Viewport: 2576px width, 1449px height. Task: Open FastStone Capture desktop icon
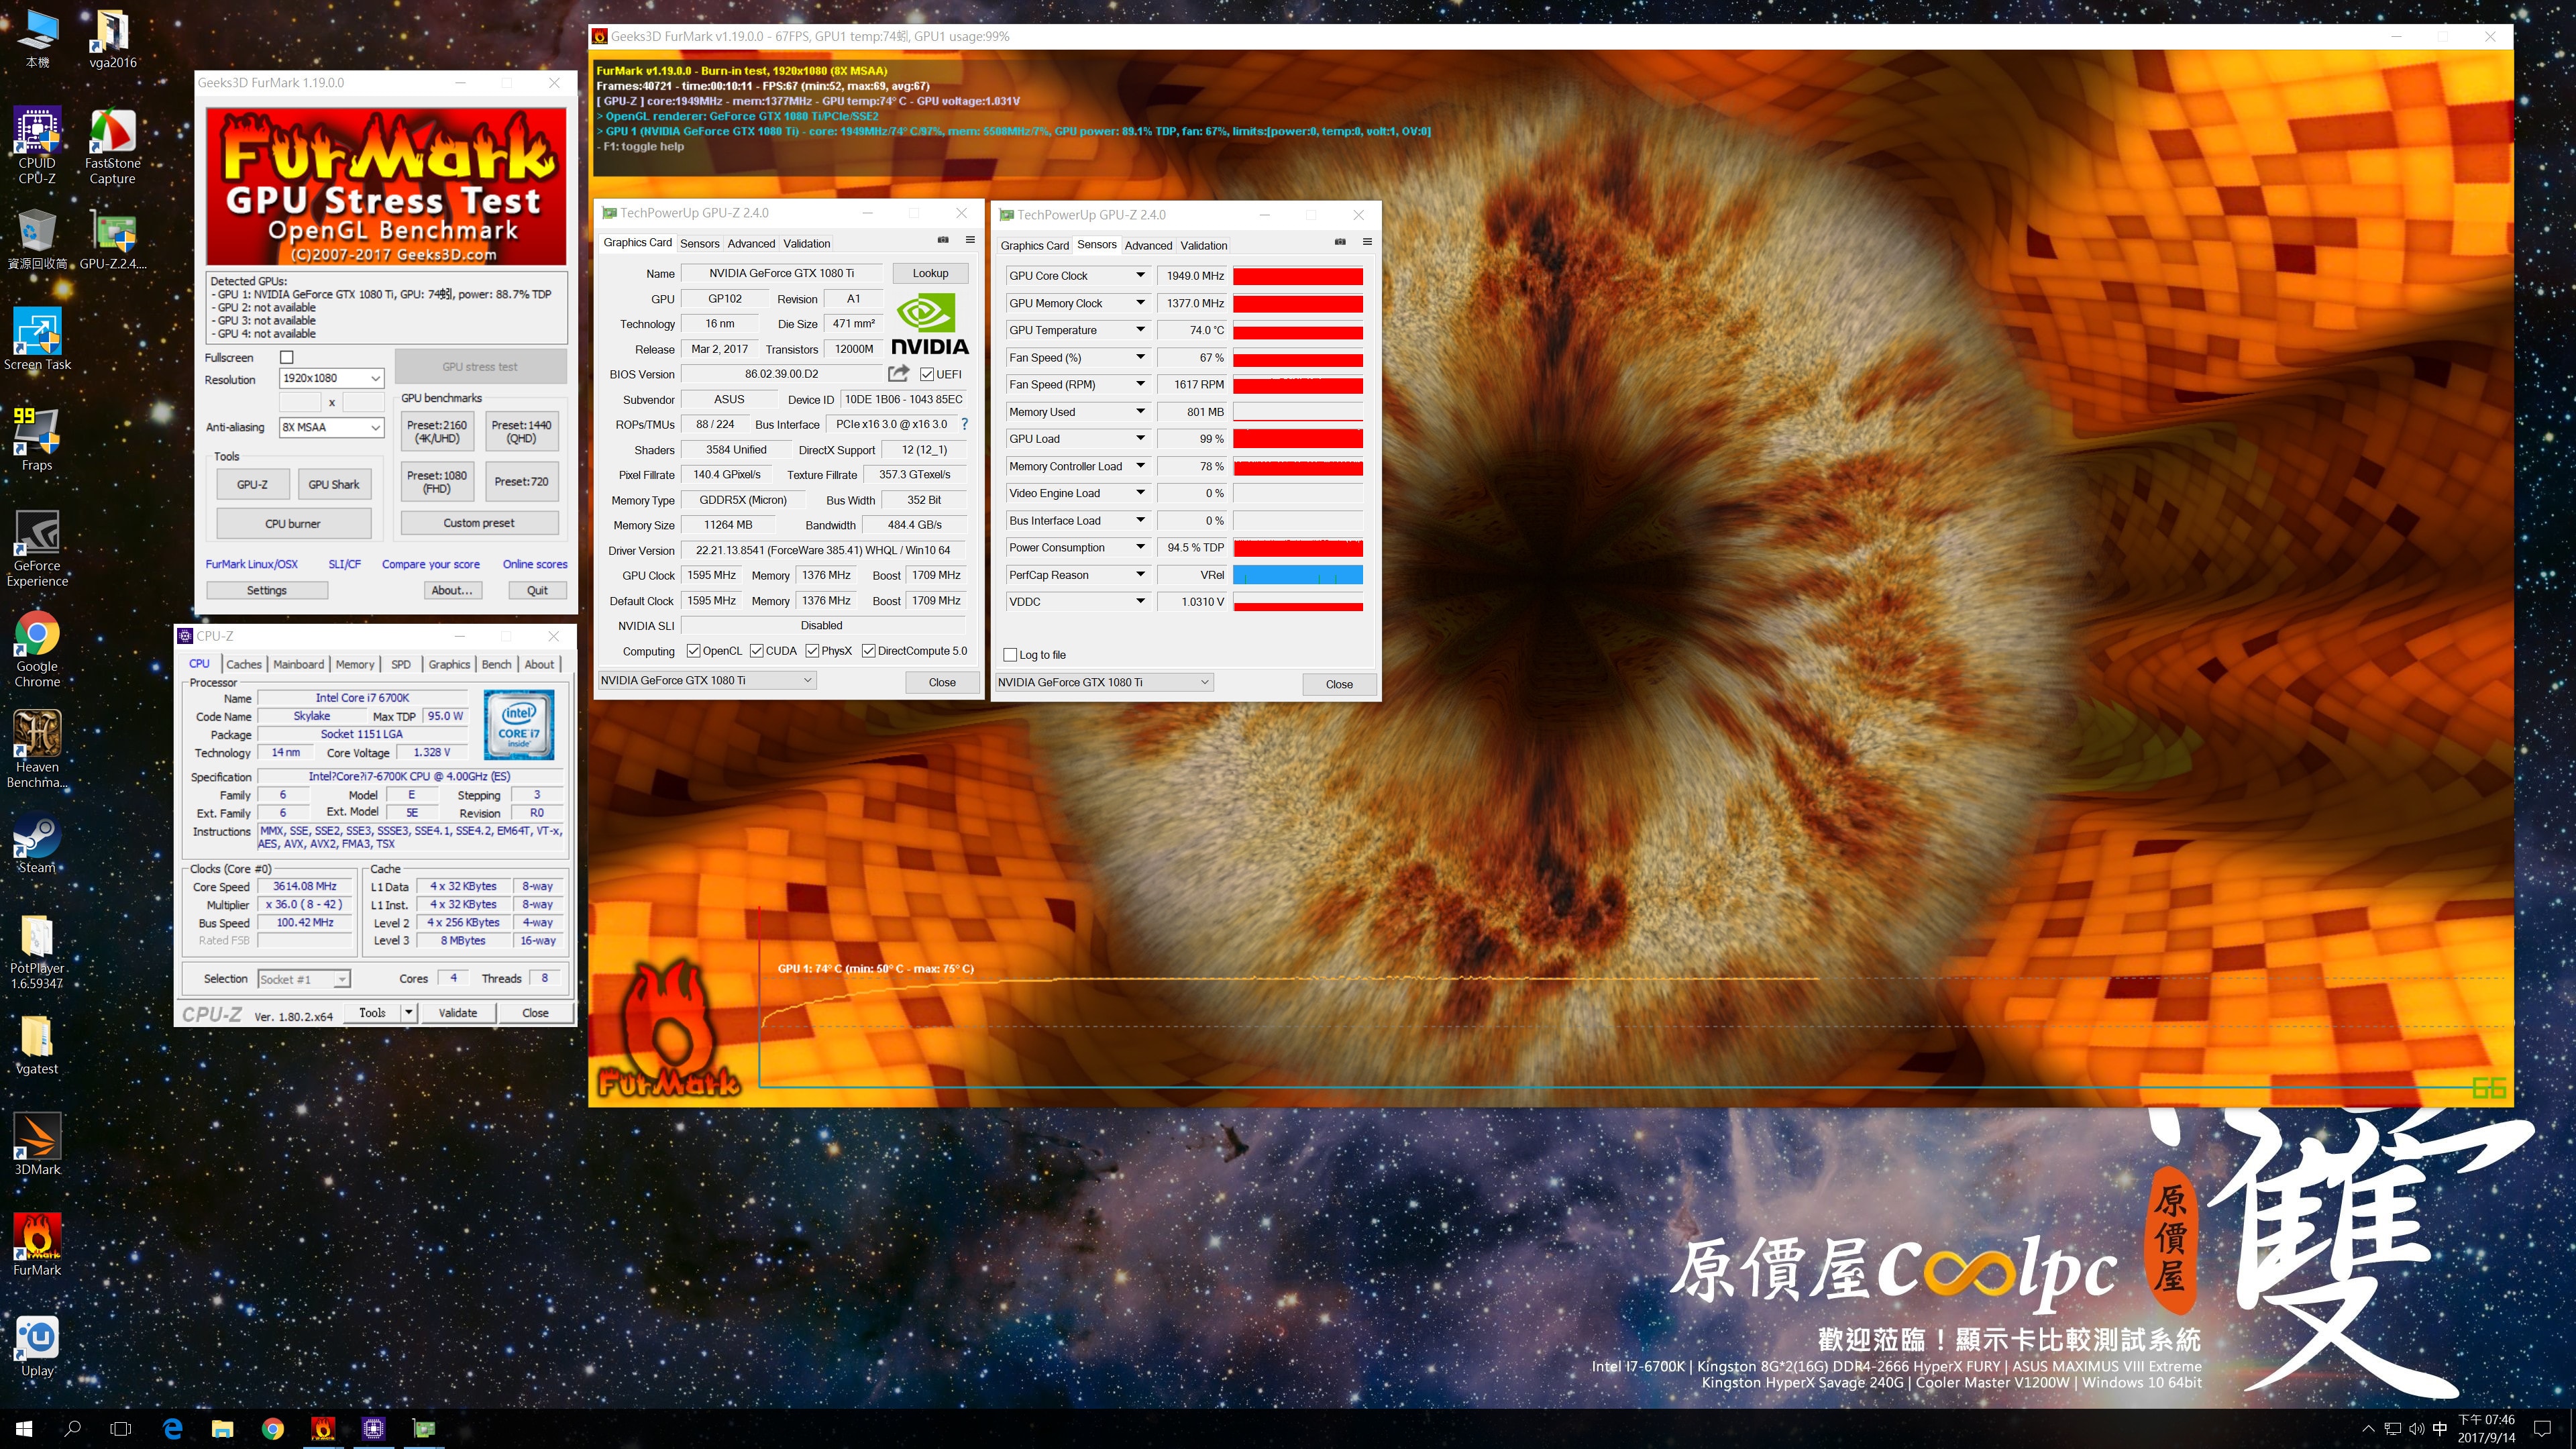coord(112,146)
